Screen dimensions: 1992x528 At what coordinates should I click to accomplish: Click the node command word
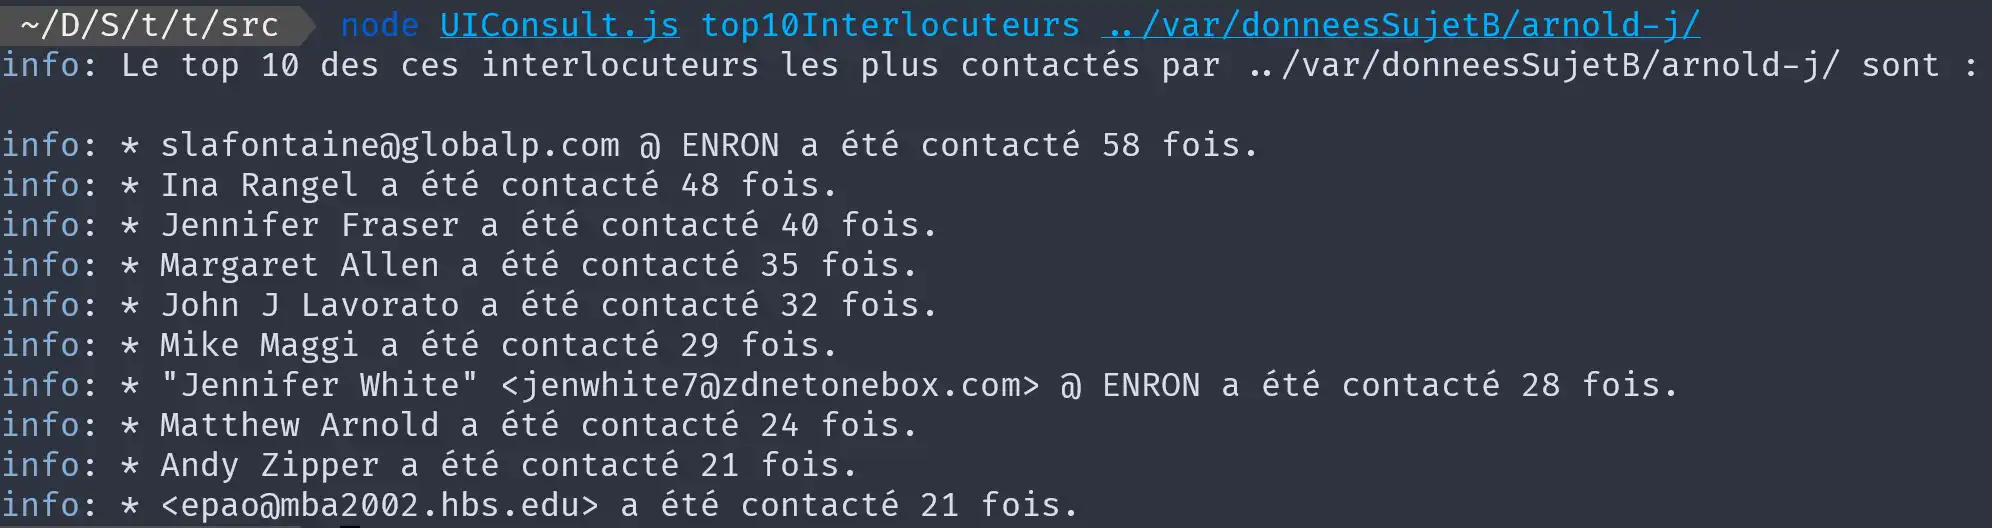(x=379, y=25)
